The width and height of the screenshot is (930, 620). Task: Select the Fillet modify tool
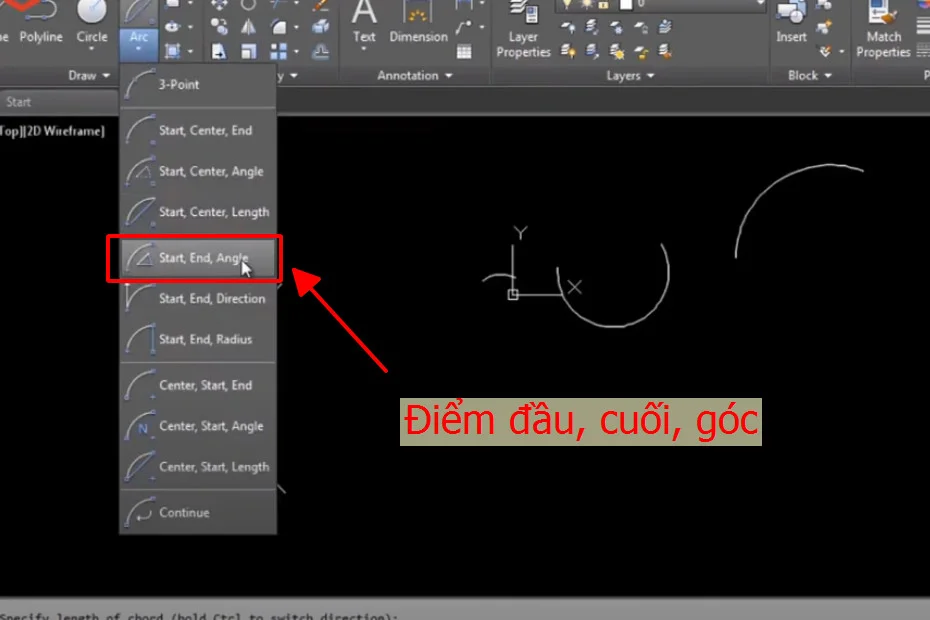279,26
